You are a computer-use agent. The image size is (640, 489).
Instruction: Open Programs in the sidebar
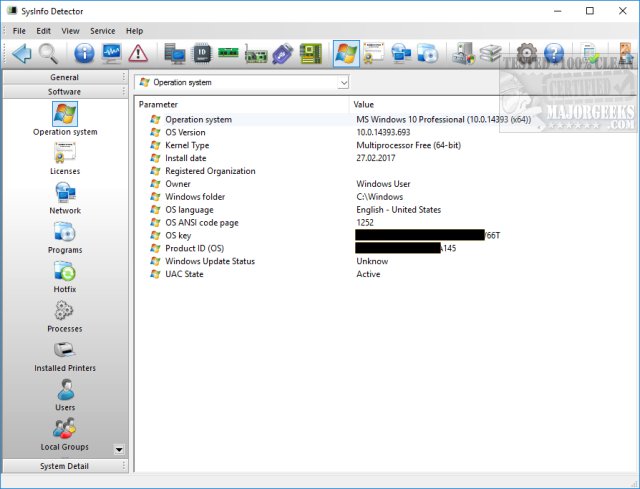click(x=65, y=238)
